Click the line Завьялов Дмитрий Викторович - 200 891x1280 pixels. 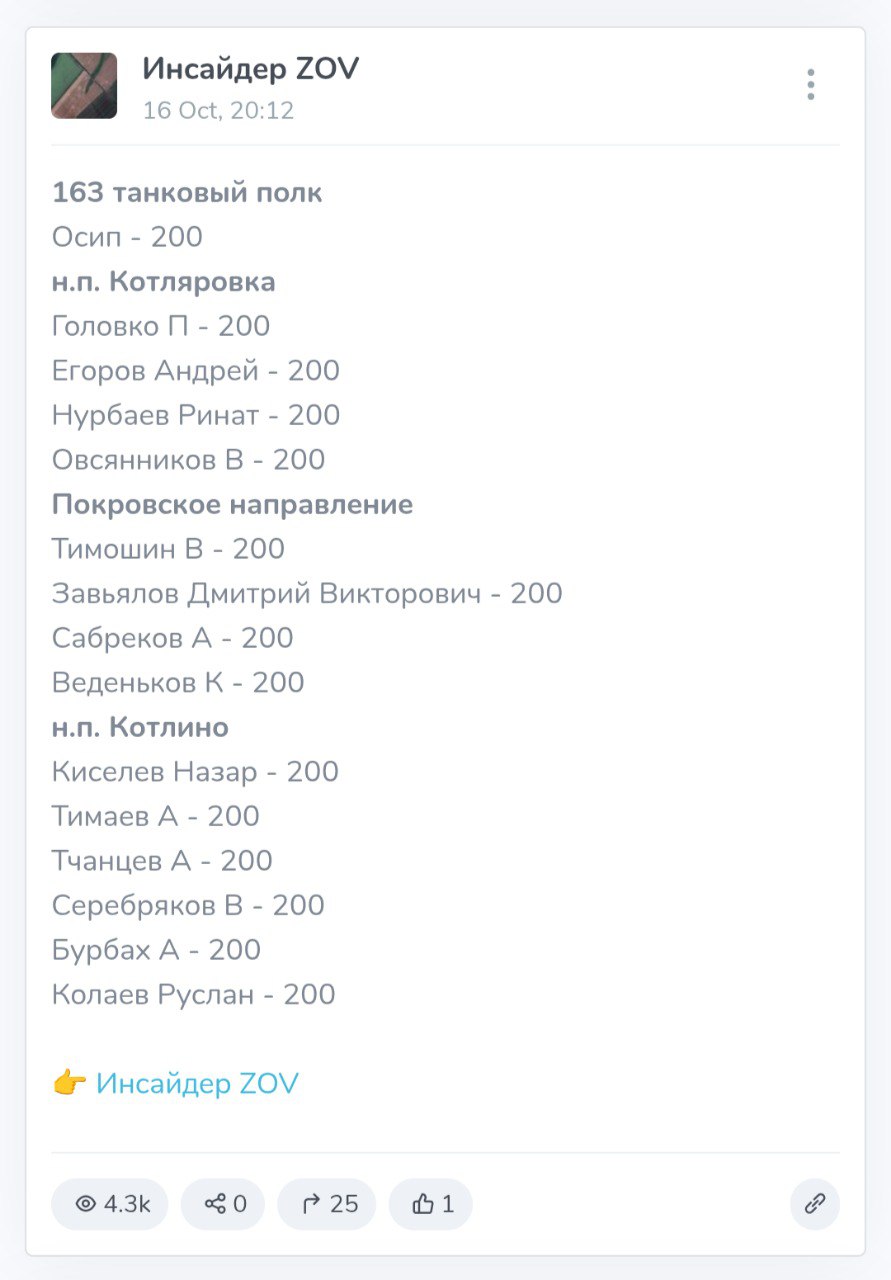click(307, 594)
